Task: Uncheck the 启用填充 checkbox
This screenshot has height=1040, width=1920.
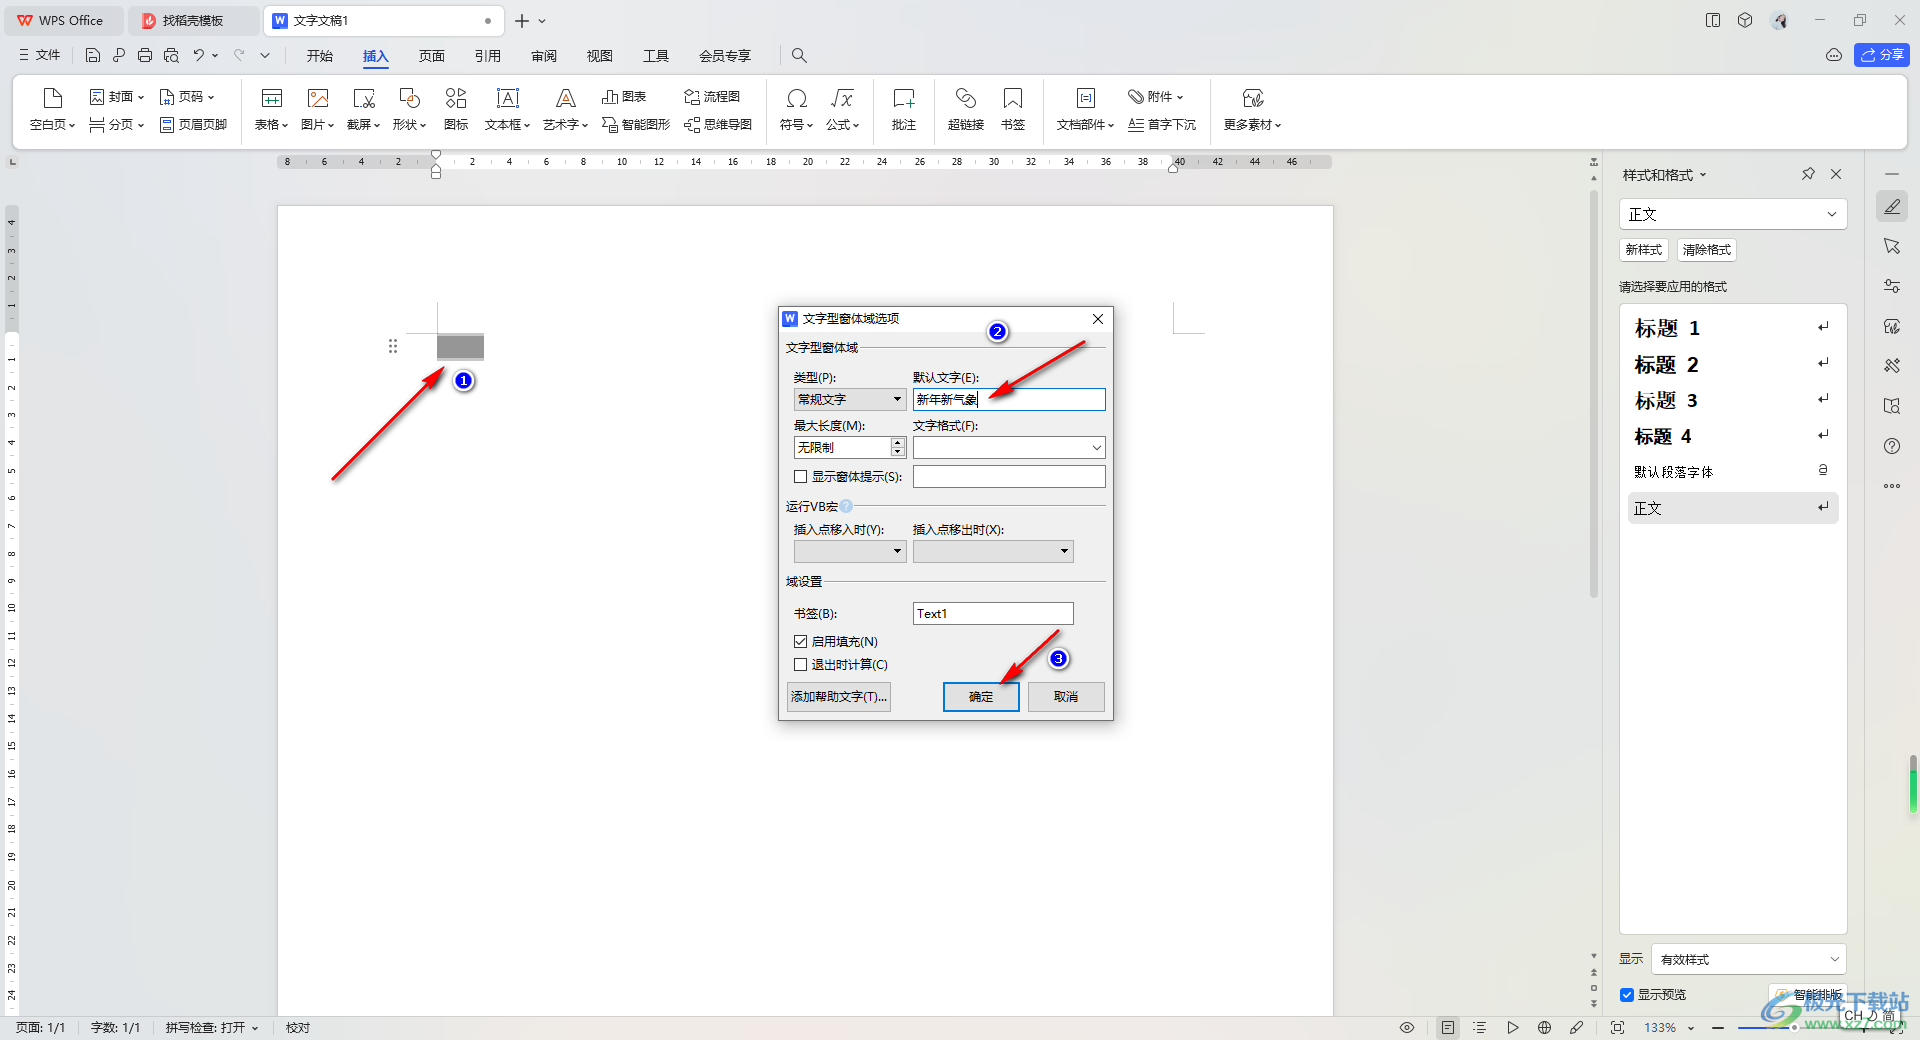Action: click(x=801, y=642)
